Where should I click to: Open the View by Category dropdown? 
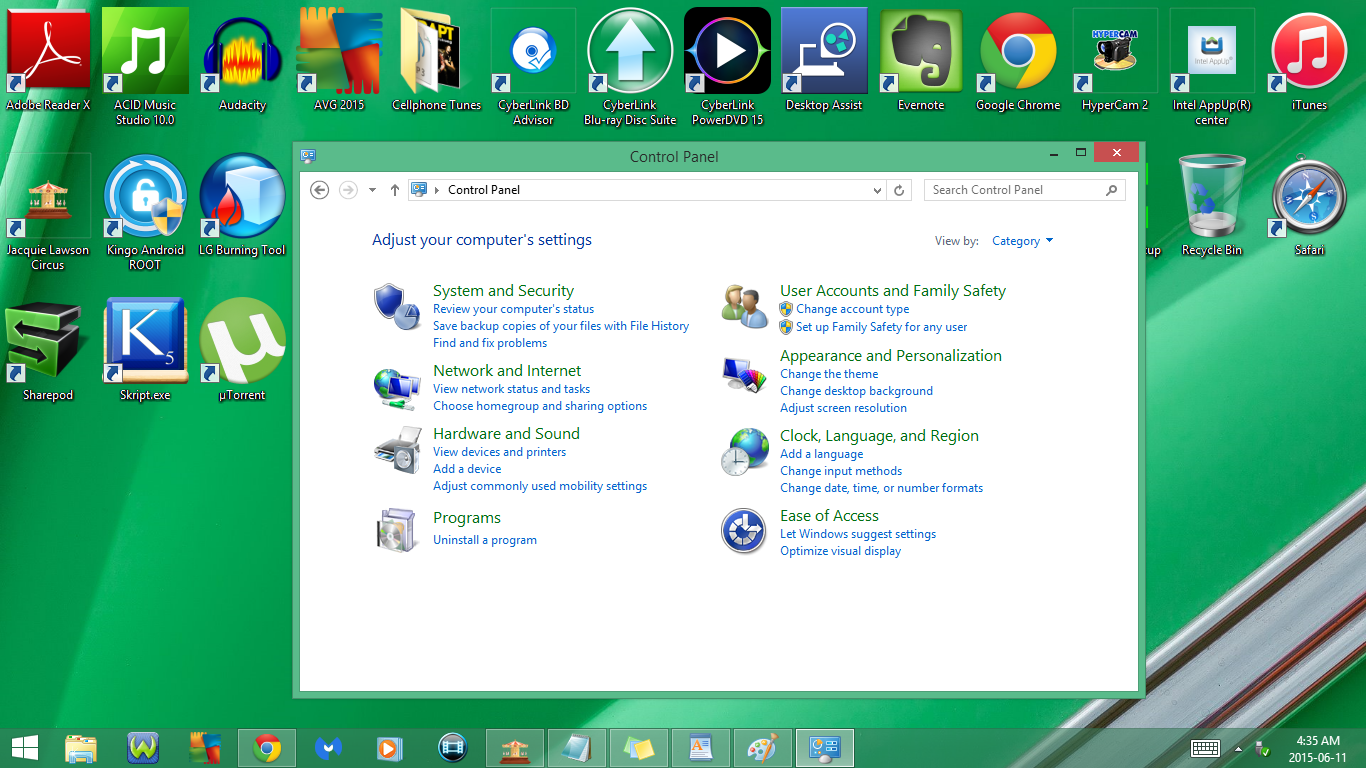1022,241
